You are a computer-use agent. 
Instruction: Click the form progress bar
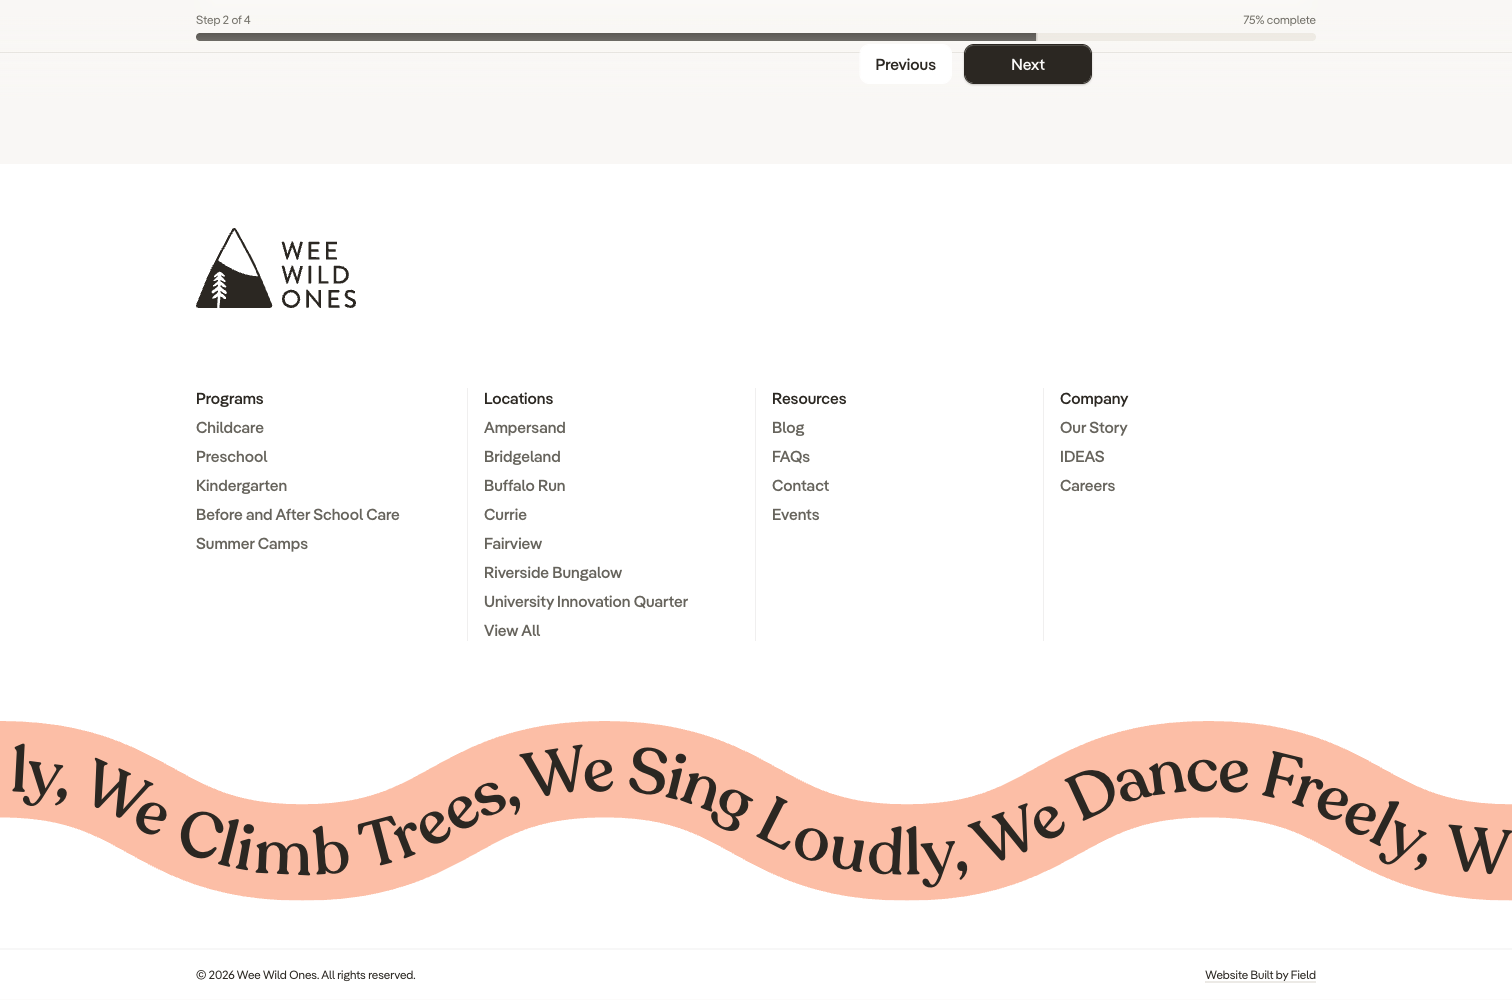756,37
